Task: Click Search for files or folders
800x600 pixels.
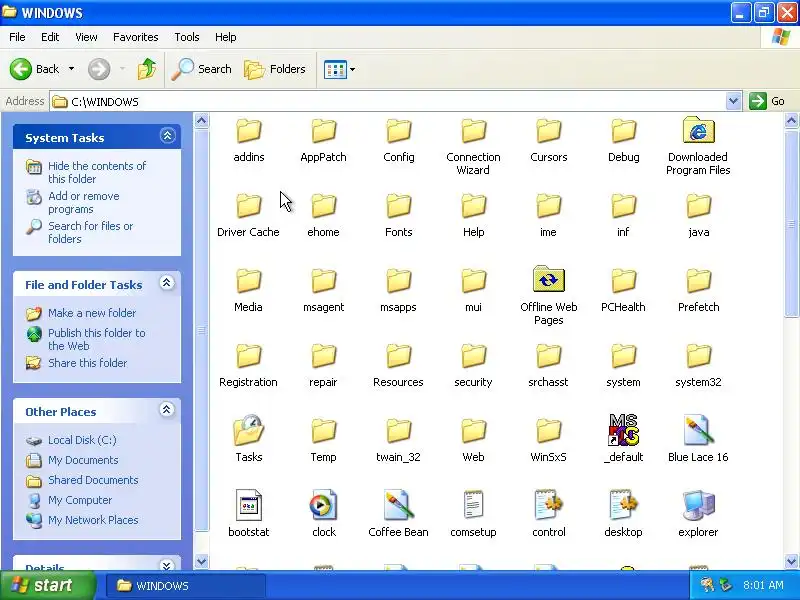Action: click(90, 232)
